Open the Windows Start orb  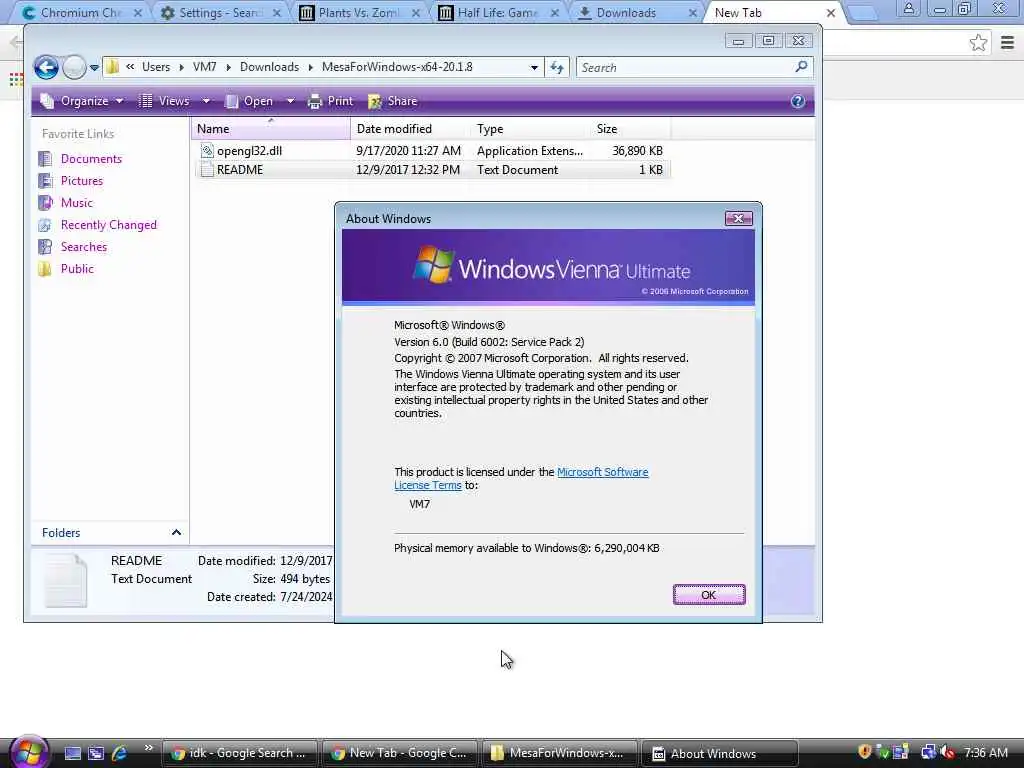(29, 751)
